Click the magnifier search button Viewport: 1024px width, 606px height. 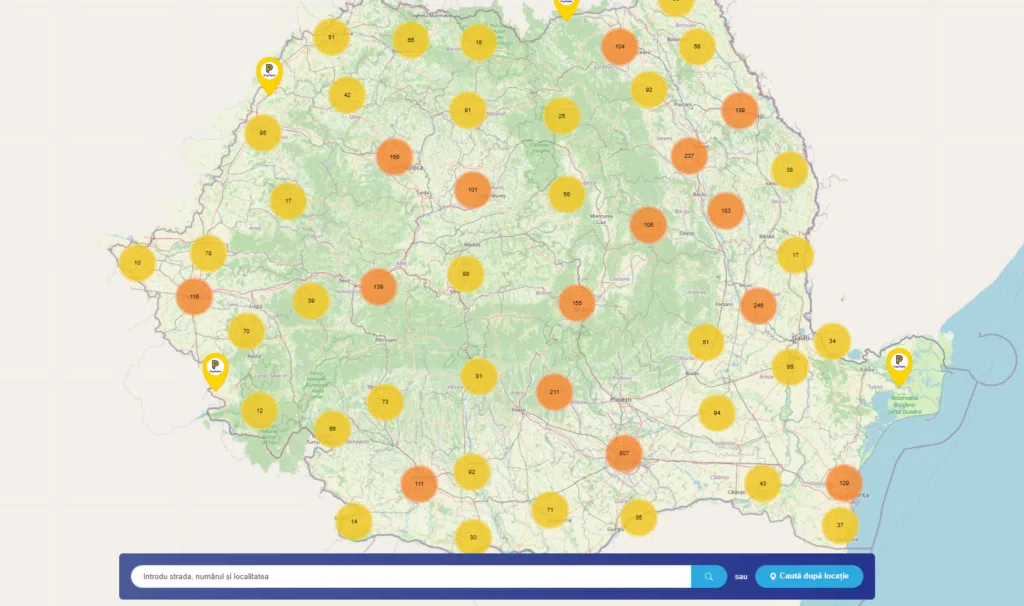click(709, 577)
